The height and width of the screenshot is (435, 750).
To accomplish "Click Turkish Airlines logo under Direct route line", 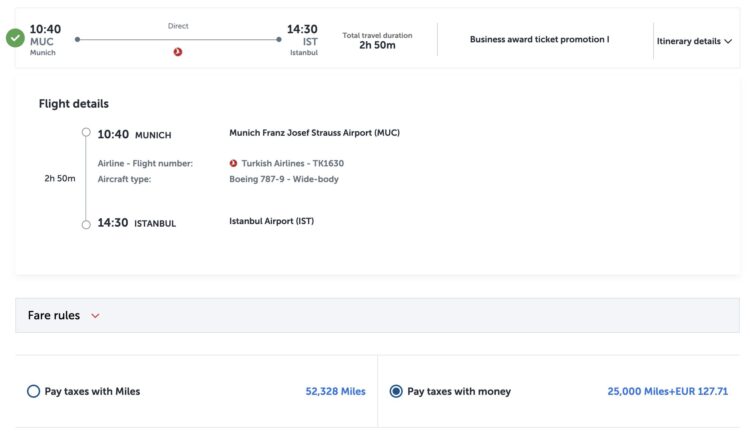I will coord(178,52).
